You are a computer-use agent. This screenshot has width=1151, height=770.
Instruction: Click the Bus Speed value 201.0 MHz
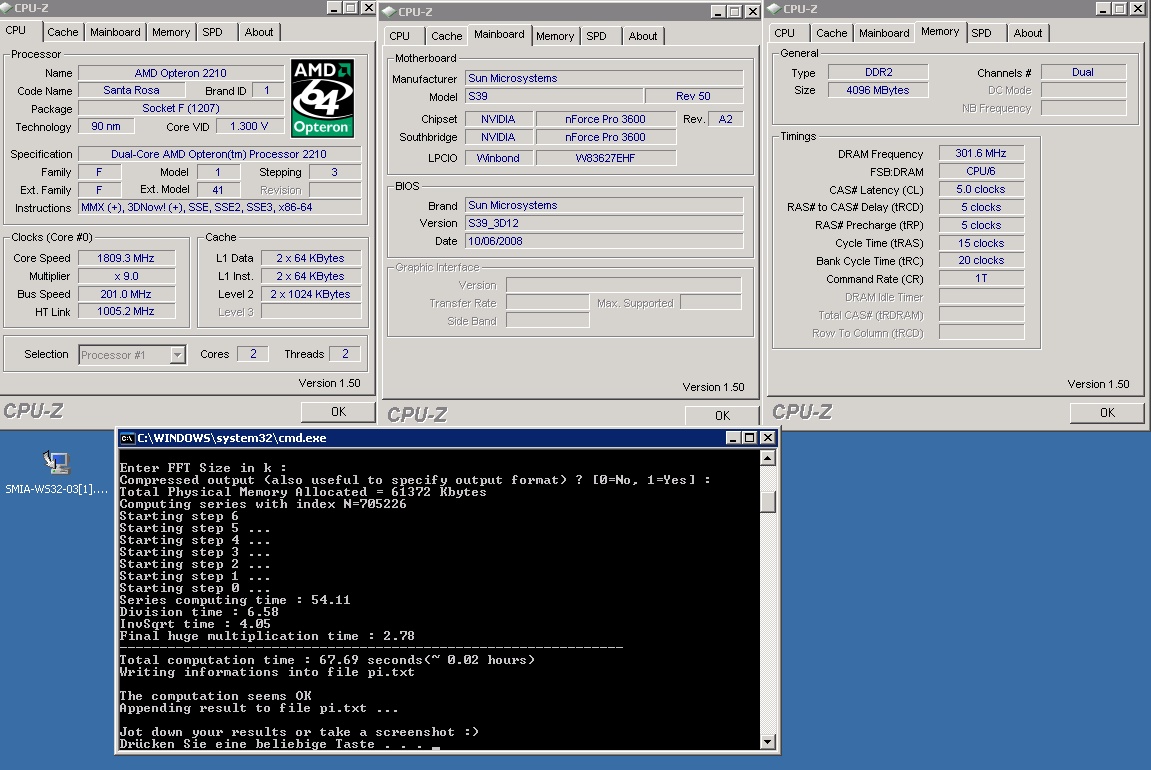pos(126,294)
